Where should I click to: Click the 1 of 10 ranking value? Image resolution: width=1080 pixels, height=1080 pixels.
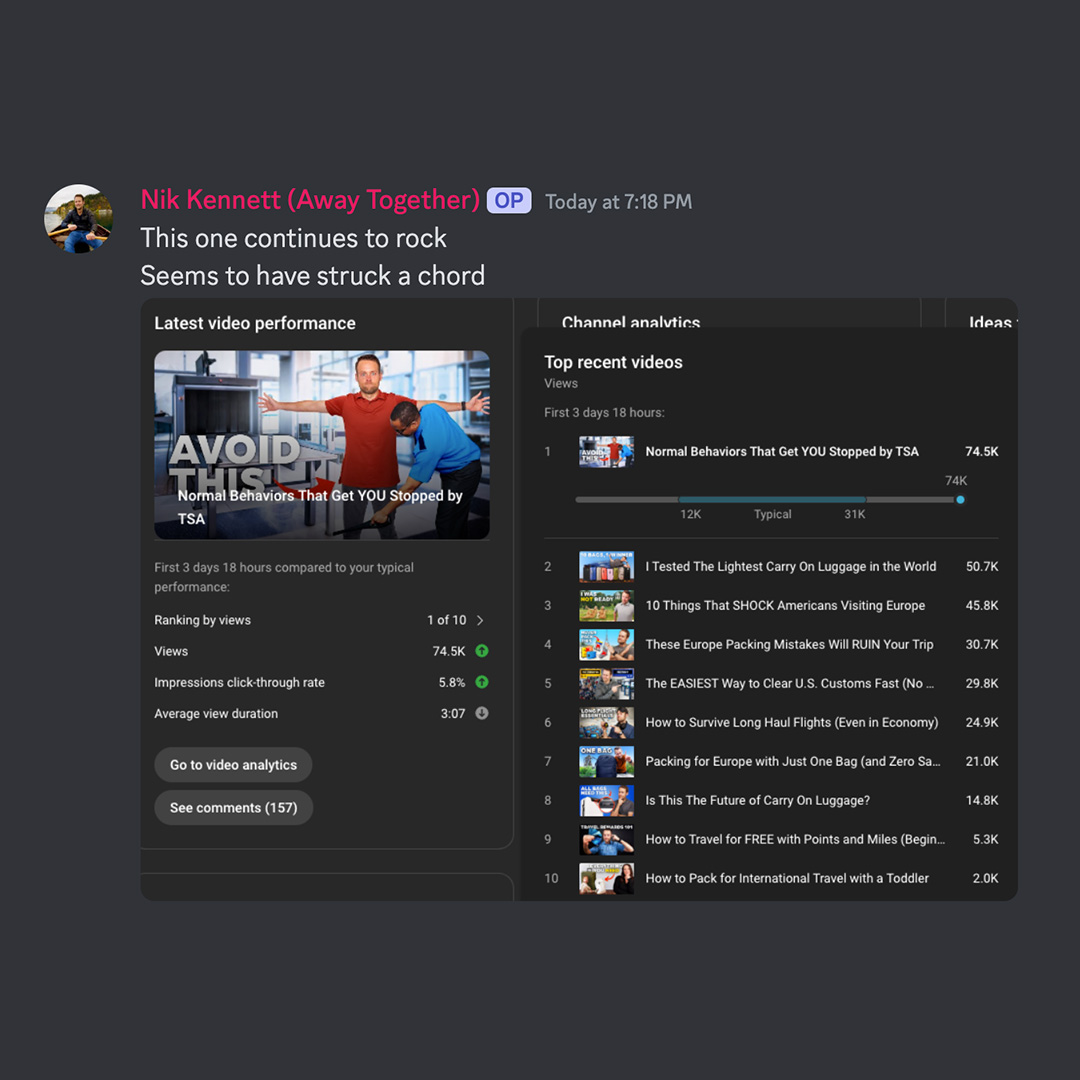pos(446,620)
